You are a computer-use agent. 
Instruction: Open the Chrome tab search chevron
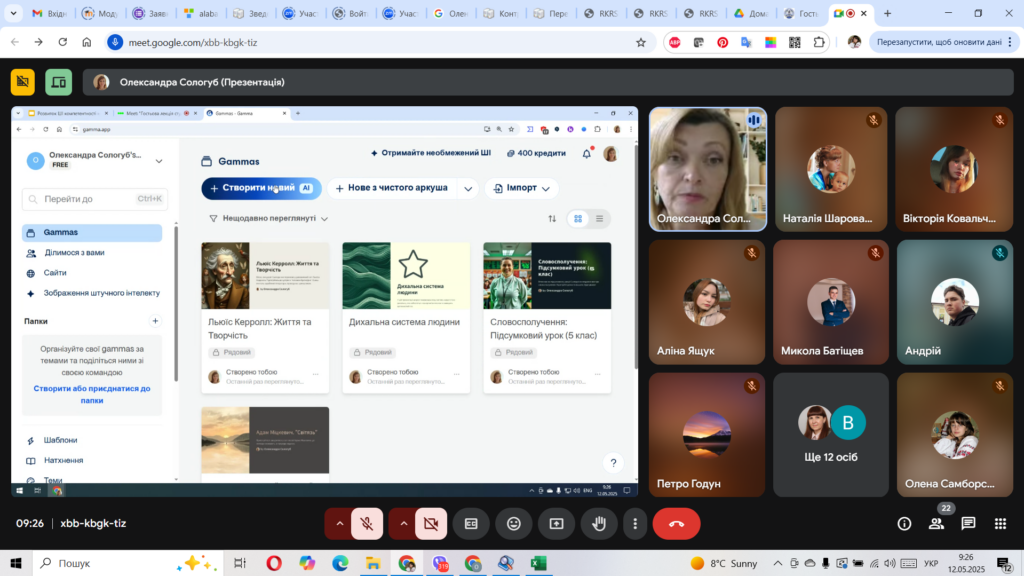13,13
